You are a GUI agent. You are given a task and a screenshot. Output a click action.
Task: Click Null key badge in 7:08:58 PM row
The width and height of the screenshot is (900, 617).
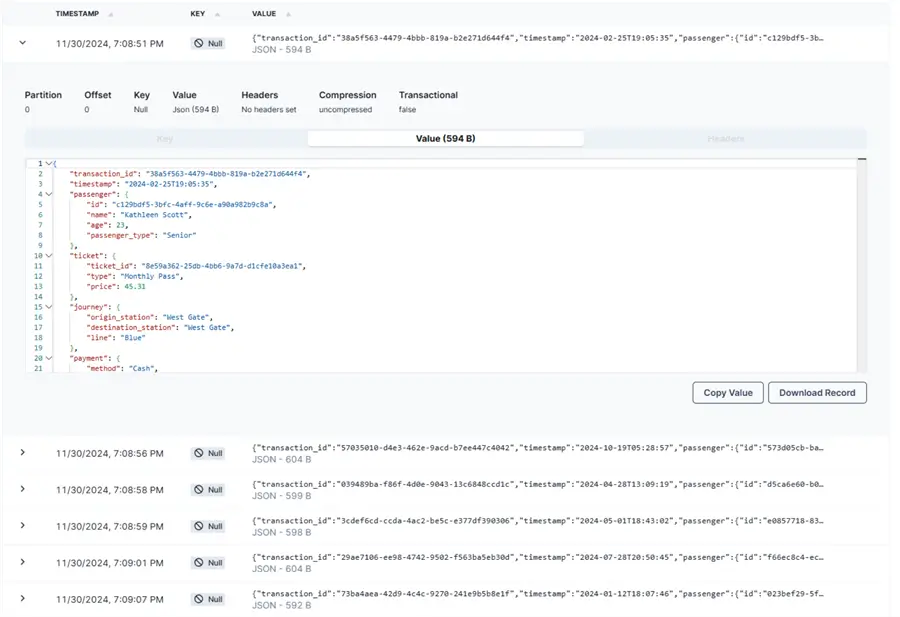point(208,490)
